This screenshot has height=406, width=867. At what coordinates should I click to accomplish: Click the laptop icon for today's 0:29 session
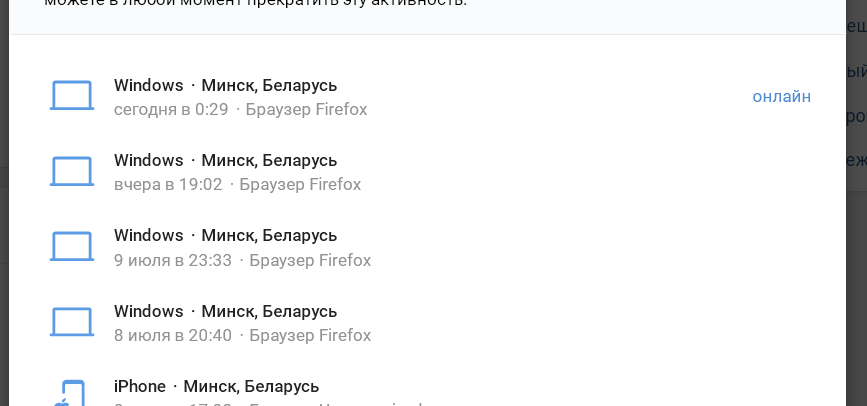(72, 96)
